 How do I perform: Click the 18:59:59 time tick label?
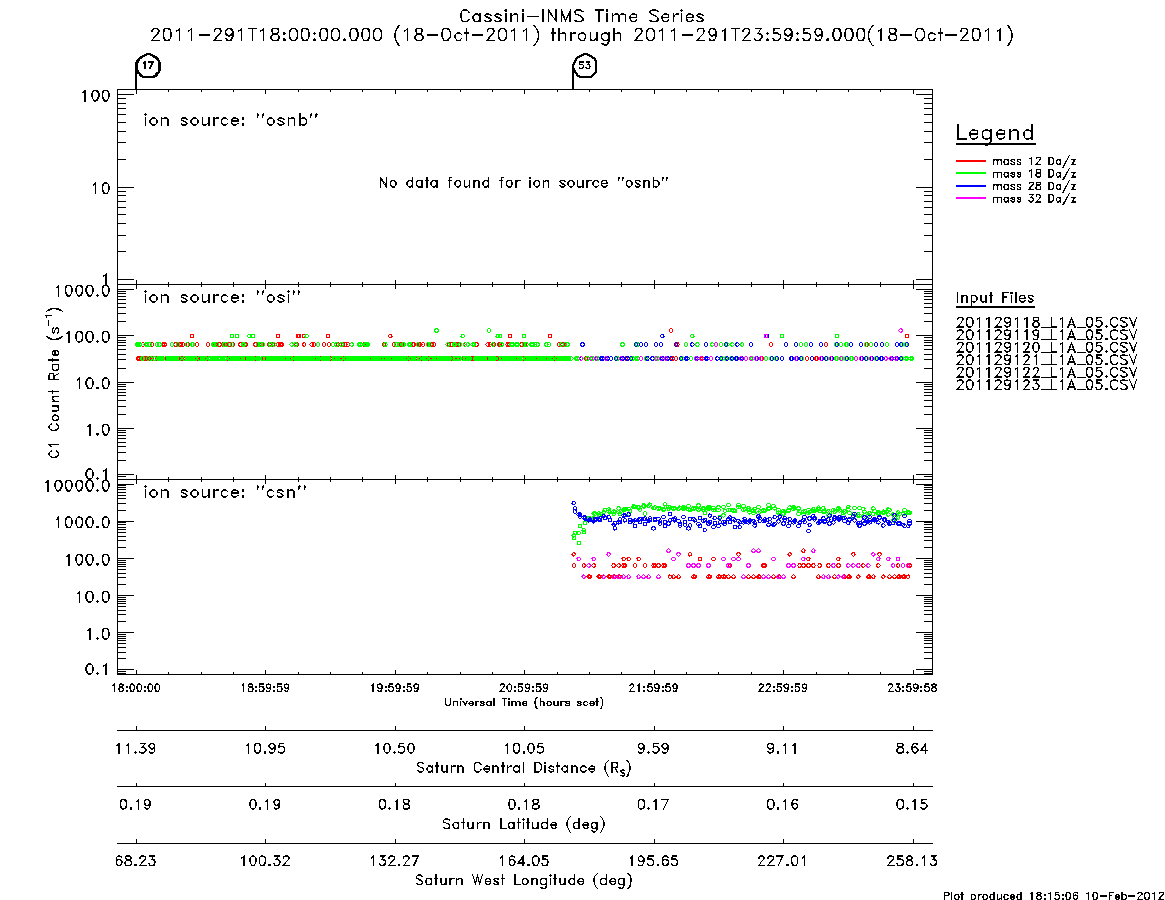click(x=265, y=688)
